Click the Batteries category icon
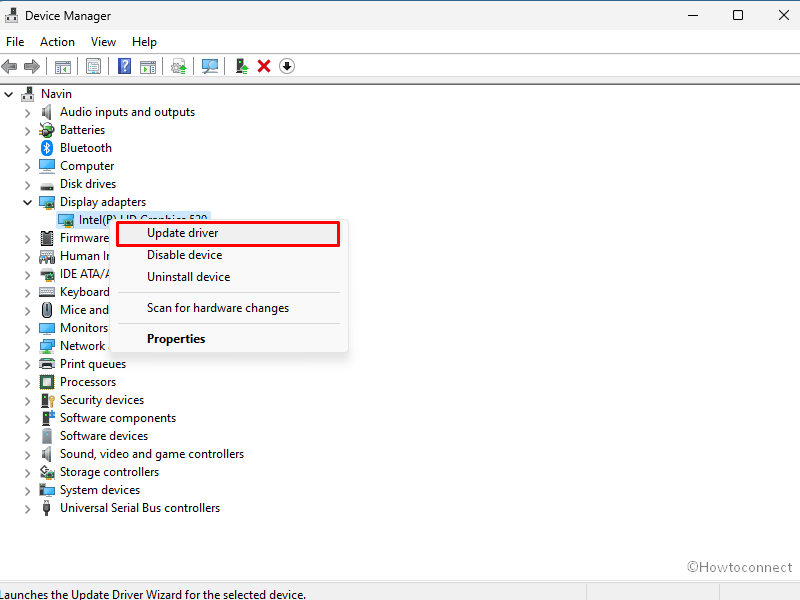Screen dimensions: 800x600 pos(47,130)
